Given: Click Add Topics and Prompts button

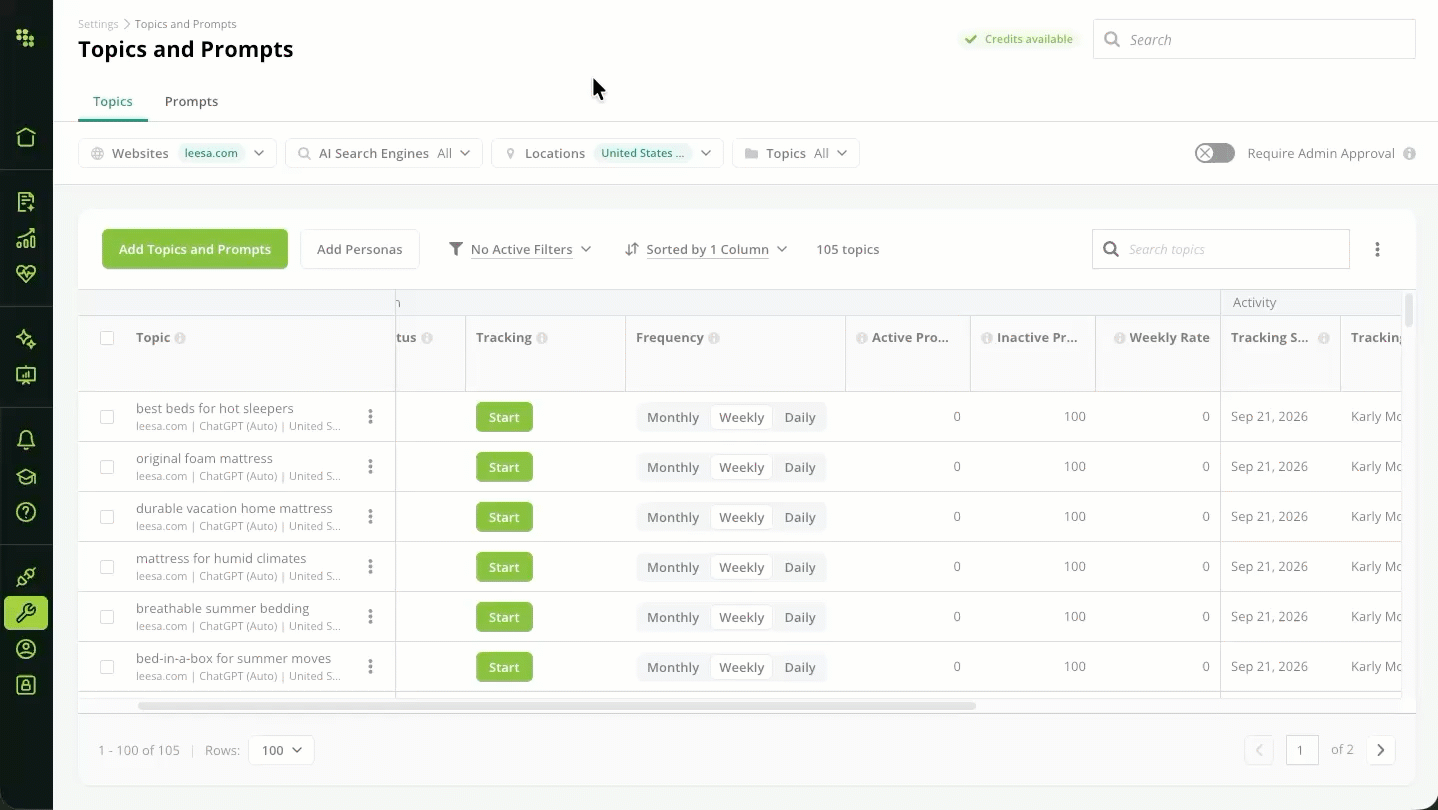Looking at the screenshot, I should pyautogui.click(x=195, y=249).
